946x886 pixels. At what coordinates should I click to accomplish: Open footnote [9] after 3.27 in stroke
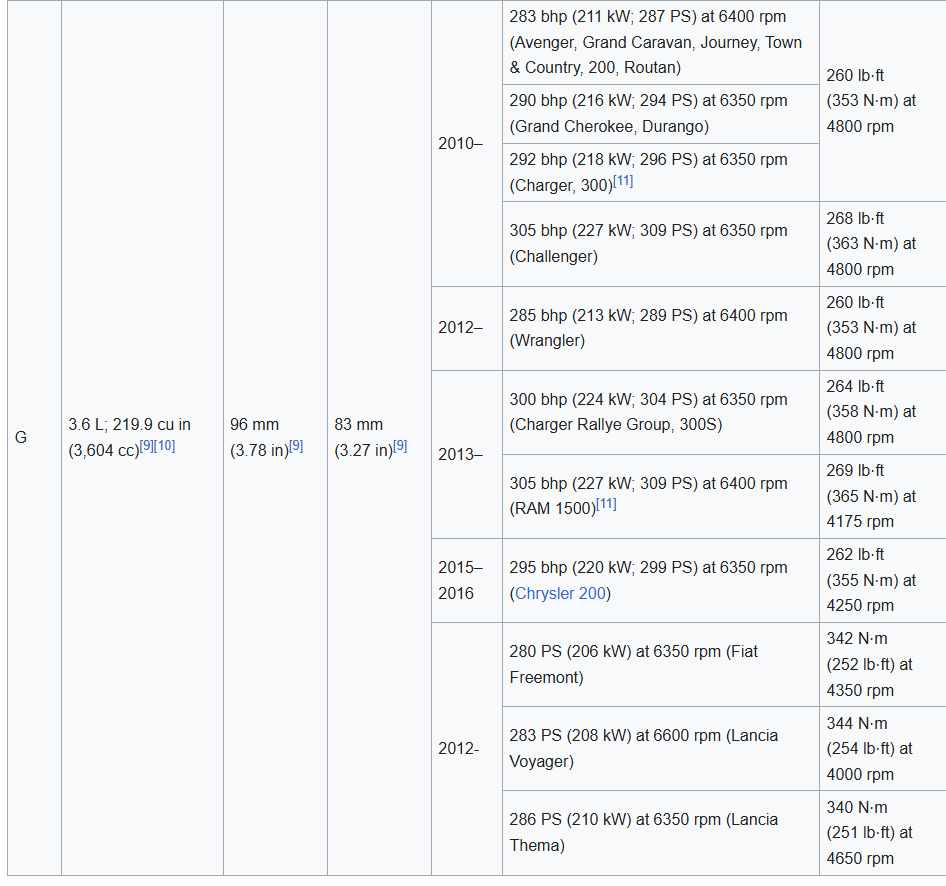click(x=400, y=446)
